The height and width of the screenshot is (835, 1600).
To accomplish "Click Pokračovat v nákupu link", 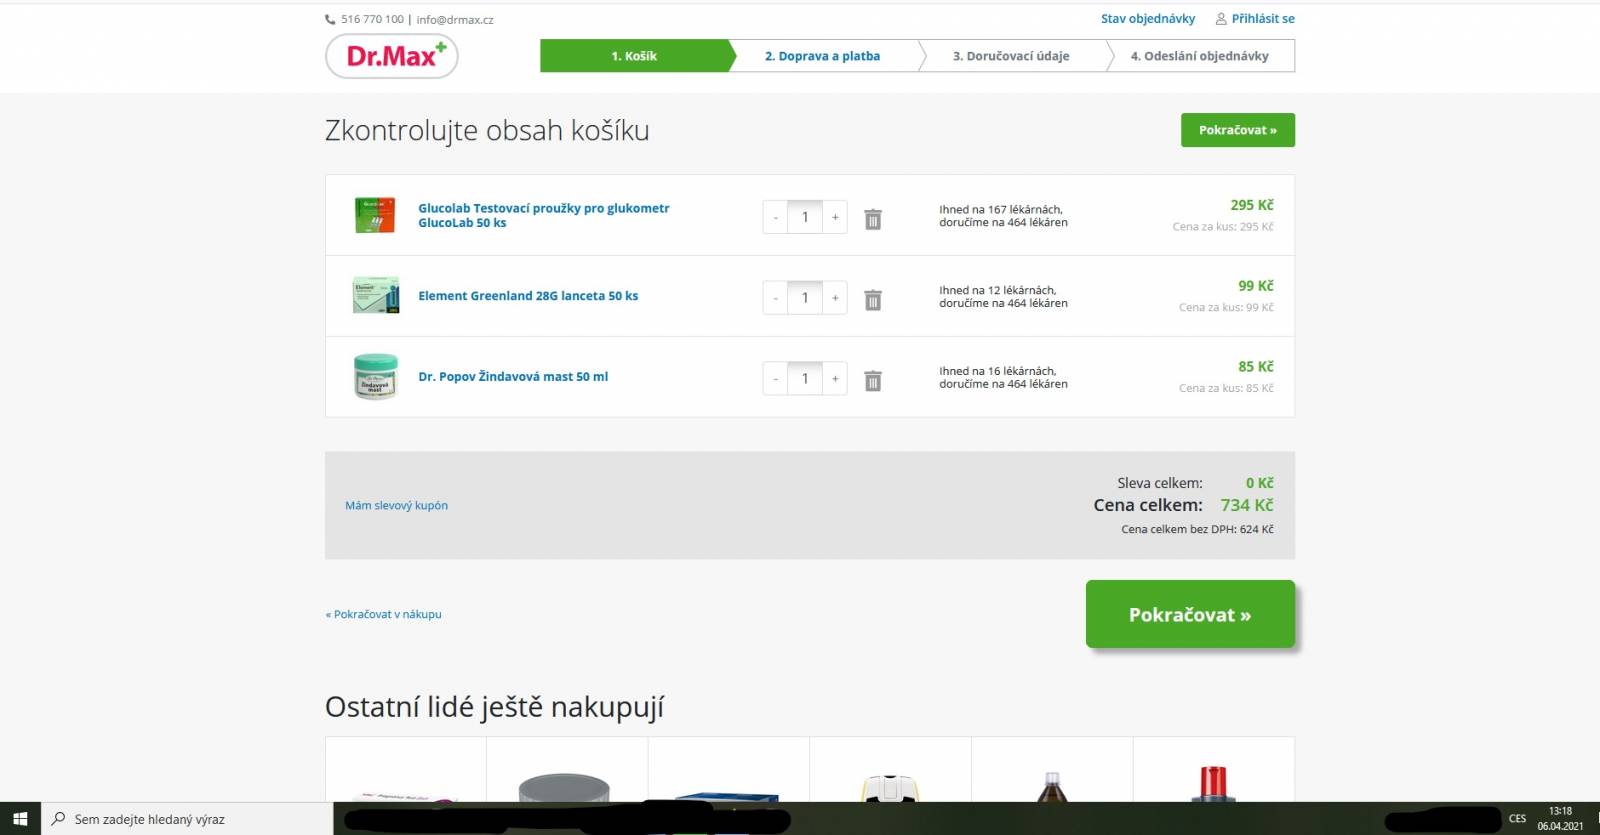I will [383, 615].
